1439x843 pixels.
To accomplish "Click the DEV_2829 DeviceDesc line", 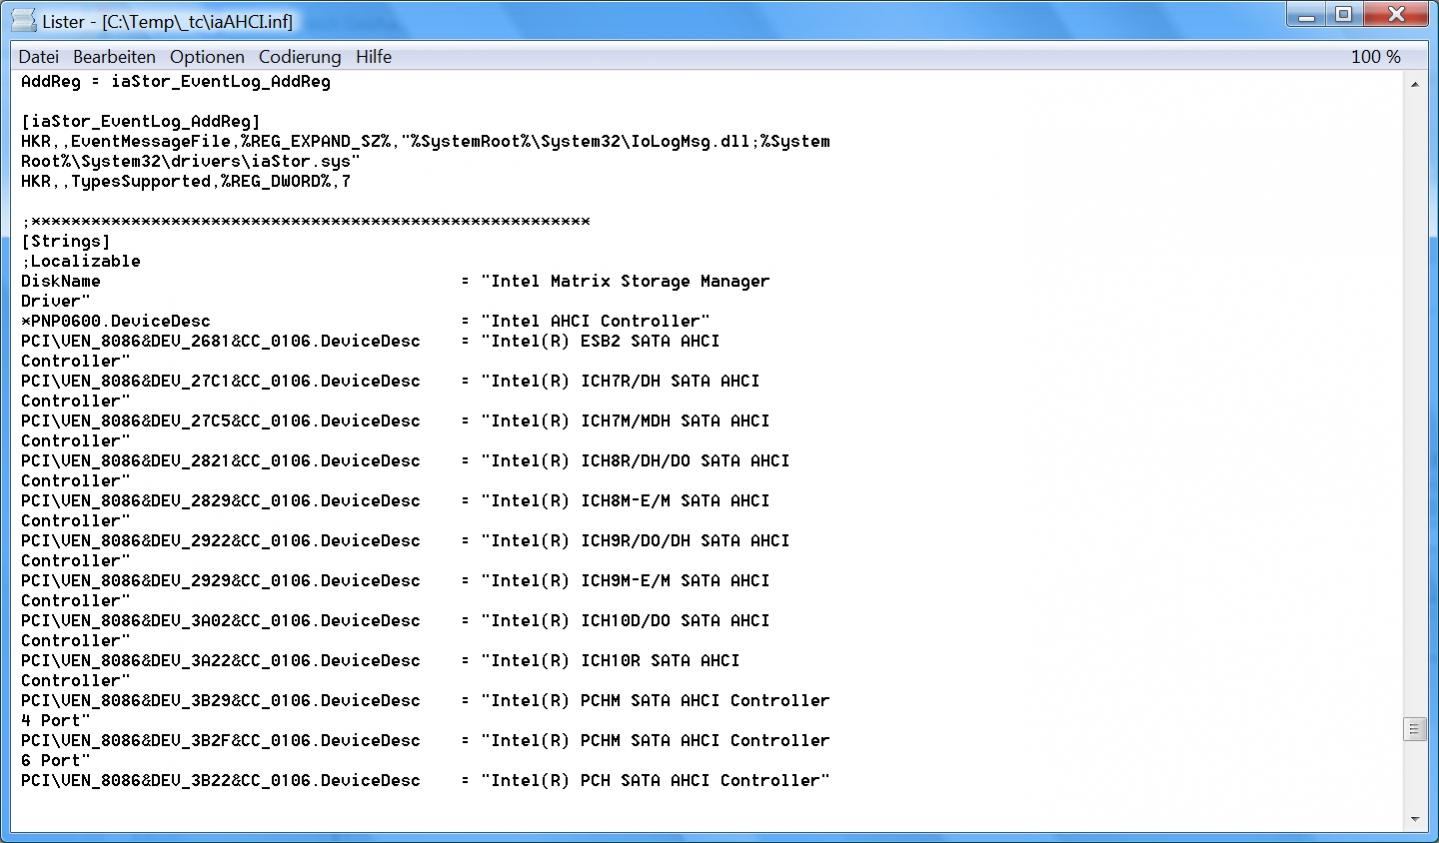I will coord(396,501).
